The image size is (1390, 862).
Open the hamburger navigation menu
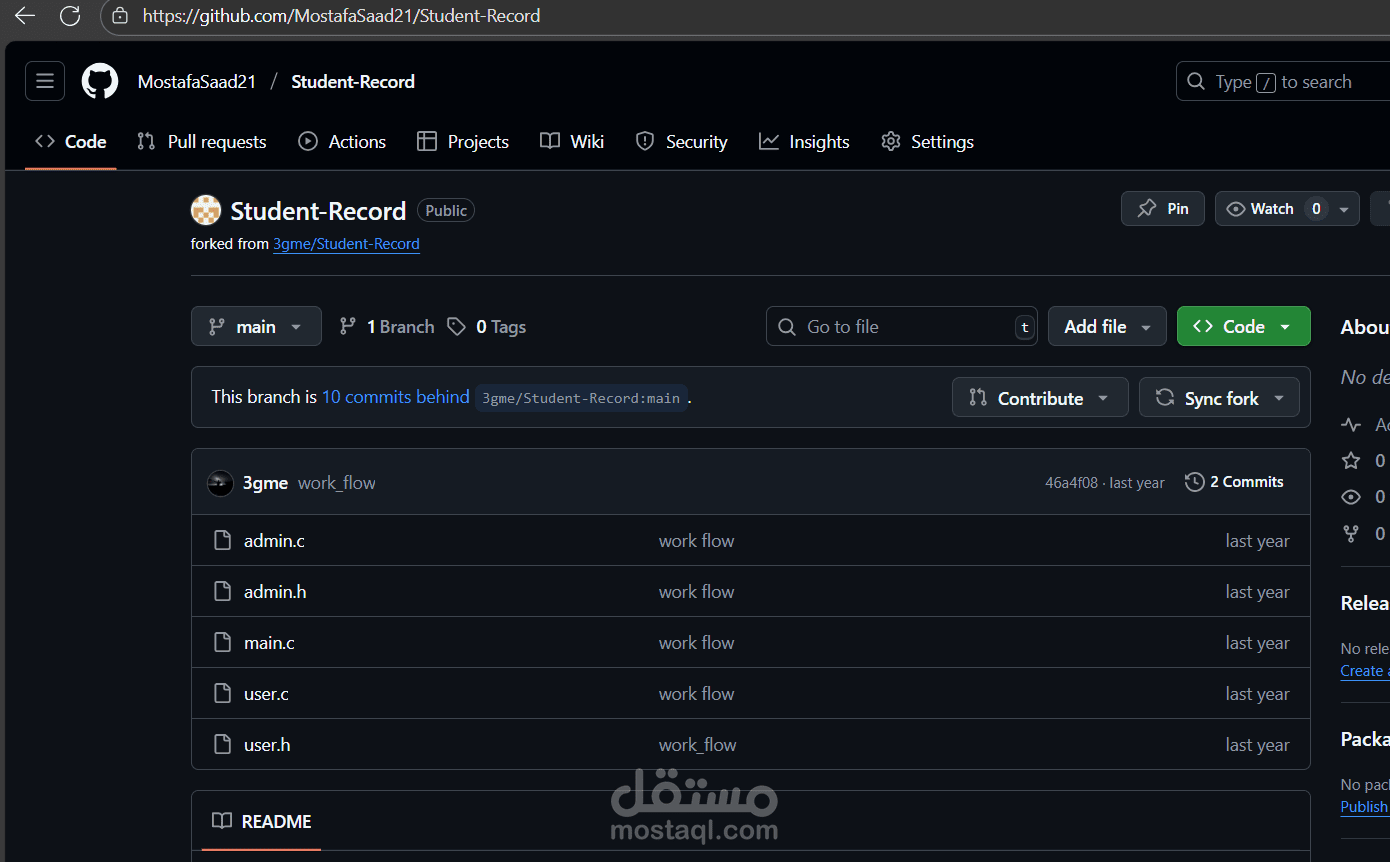45,81
